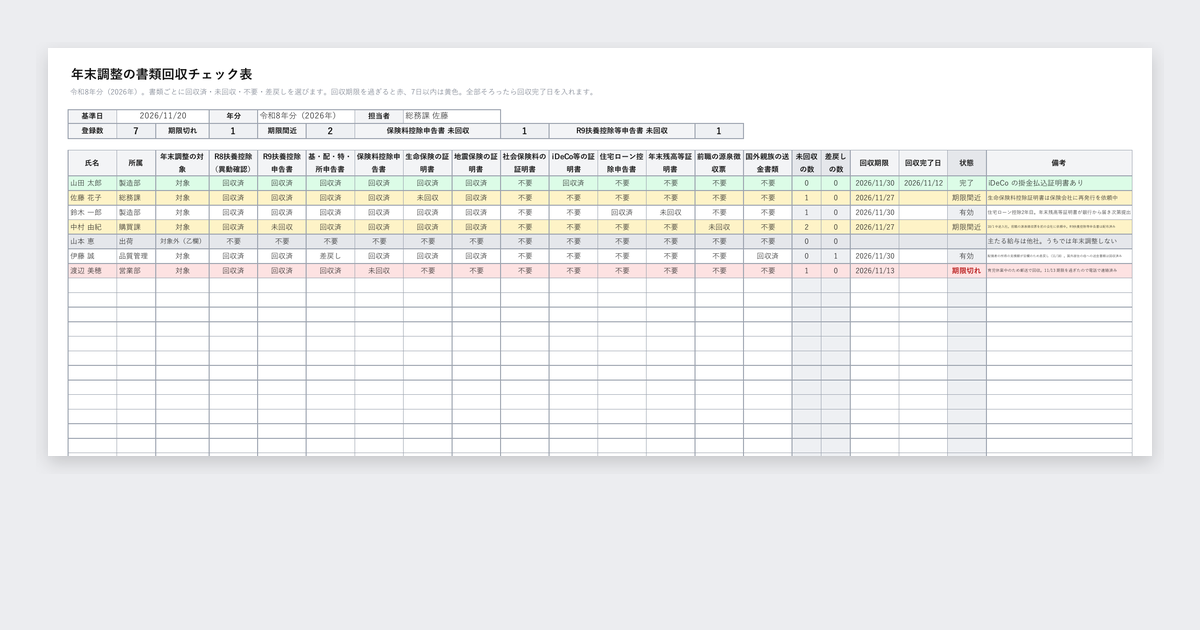Select the 氏名 column header
1200x630 pixels.
[92, 162]
